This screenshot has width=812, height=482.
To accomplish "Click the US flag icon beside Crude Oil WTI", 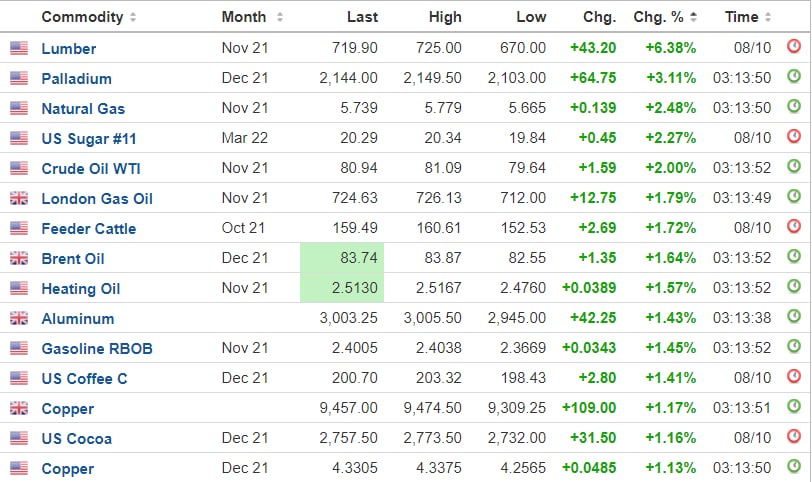I will 19,168.
